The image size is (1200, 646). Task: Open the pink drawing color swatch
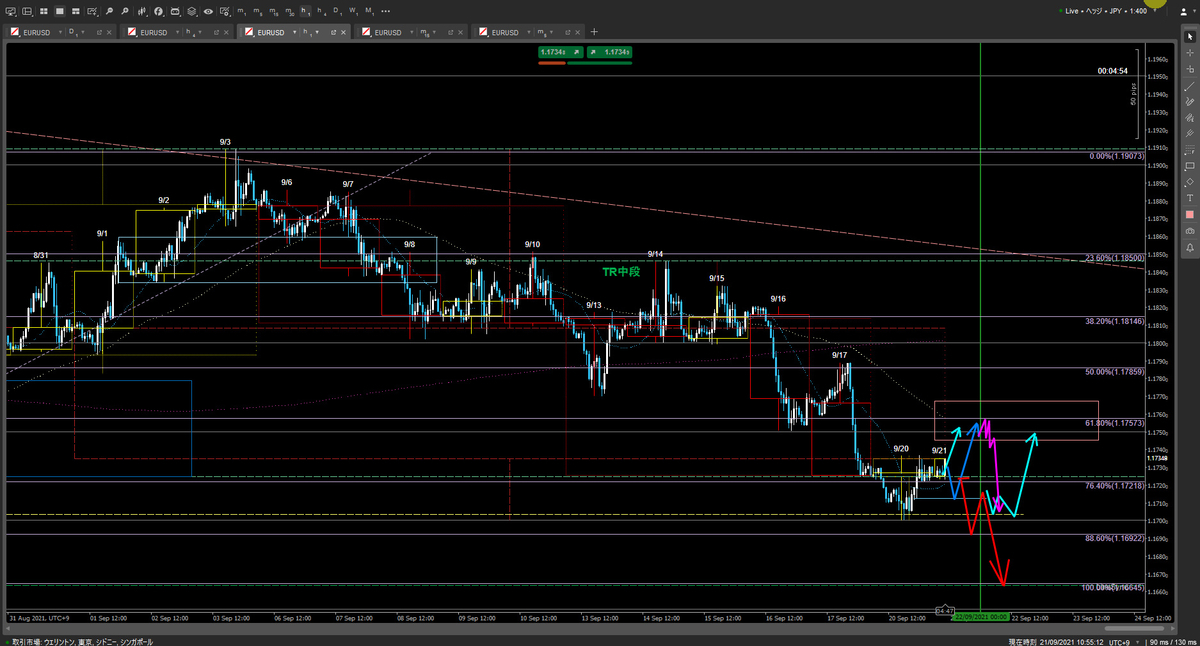1189,214
